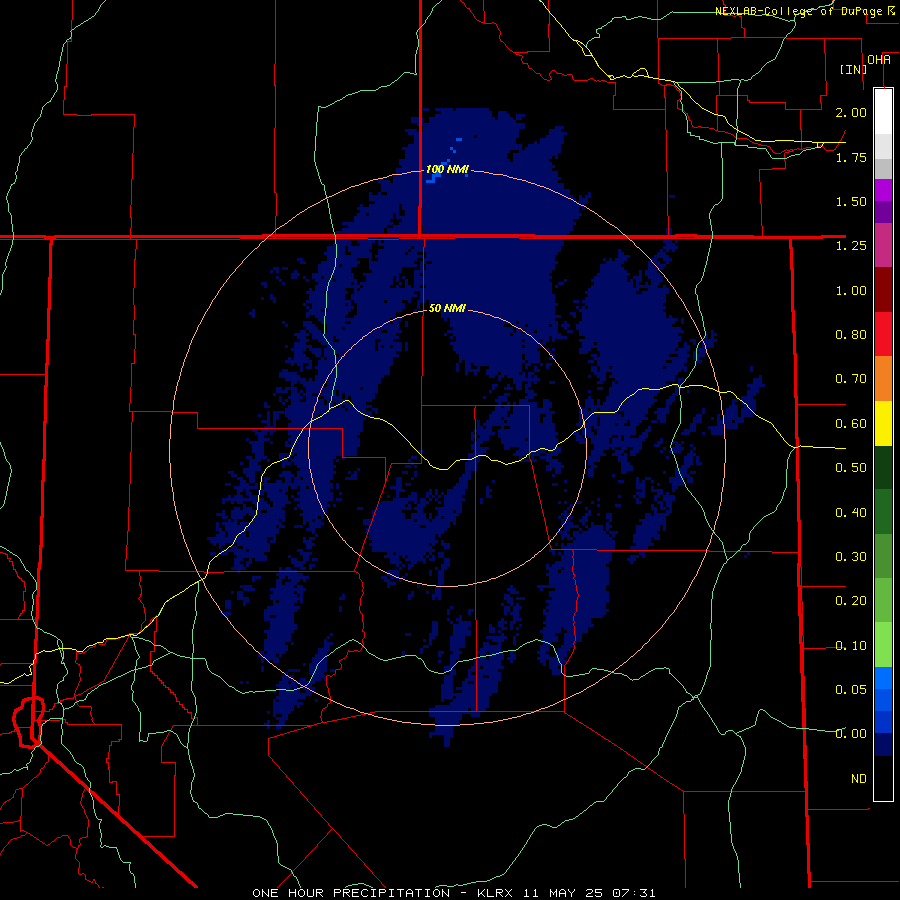
Task: Click the 2.00 legend value
Action: coord(851,112)
